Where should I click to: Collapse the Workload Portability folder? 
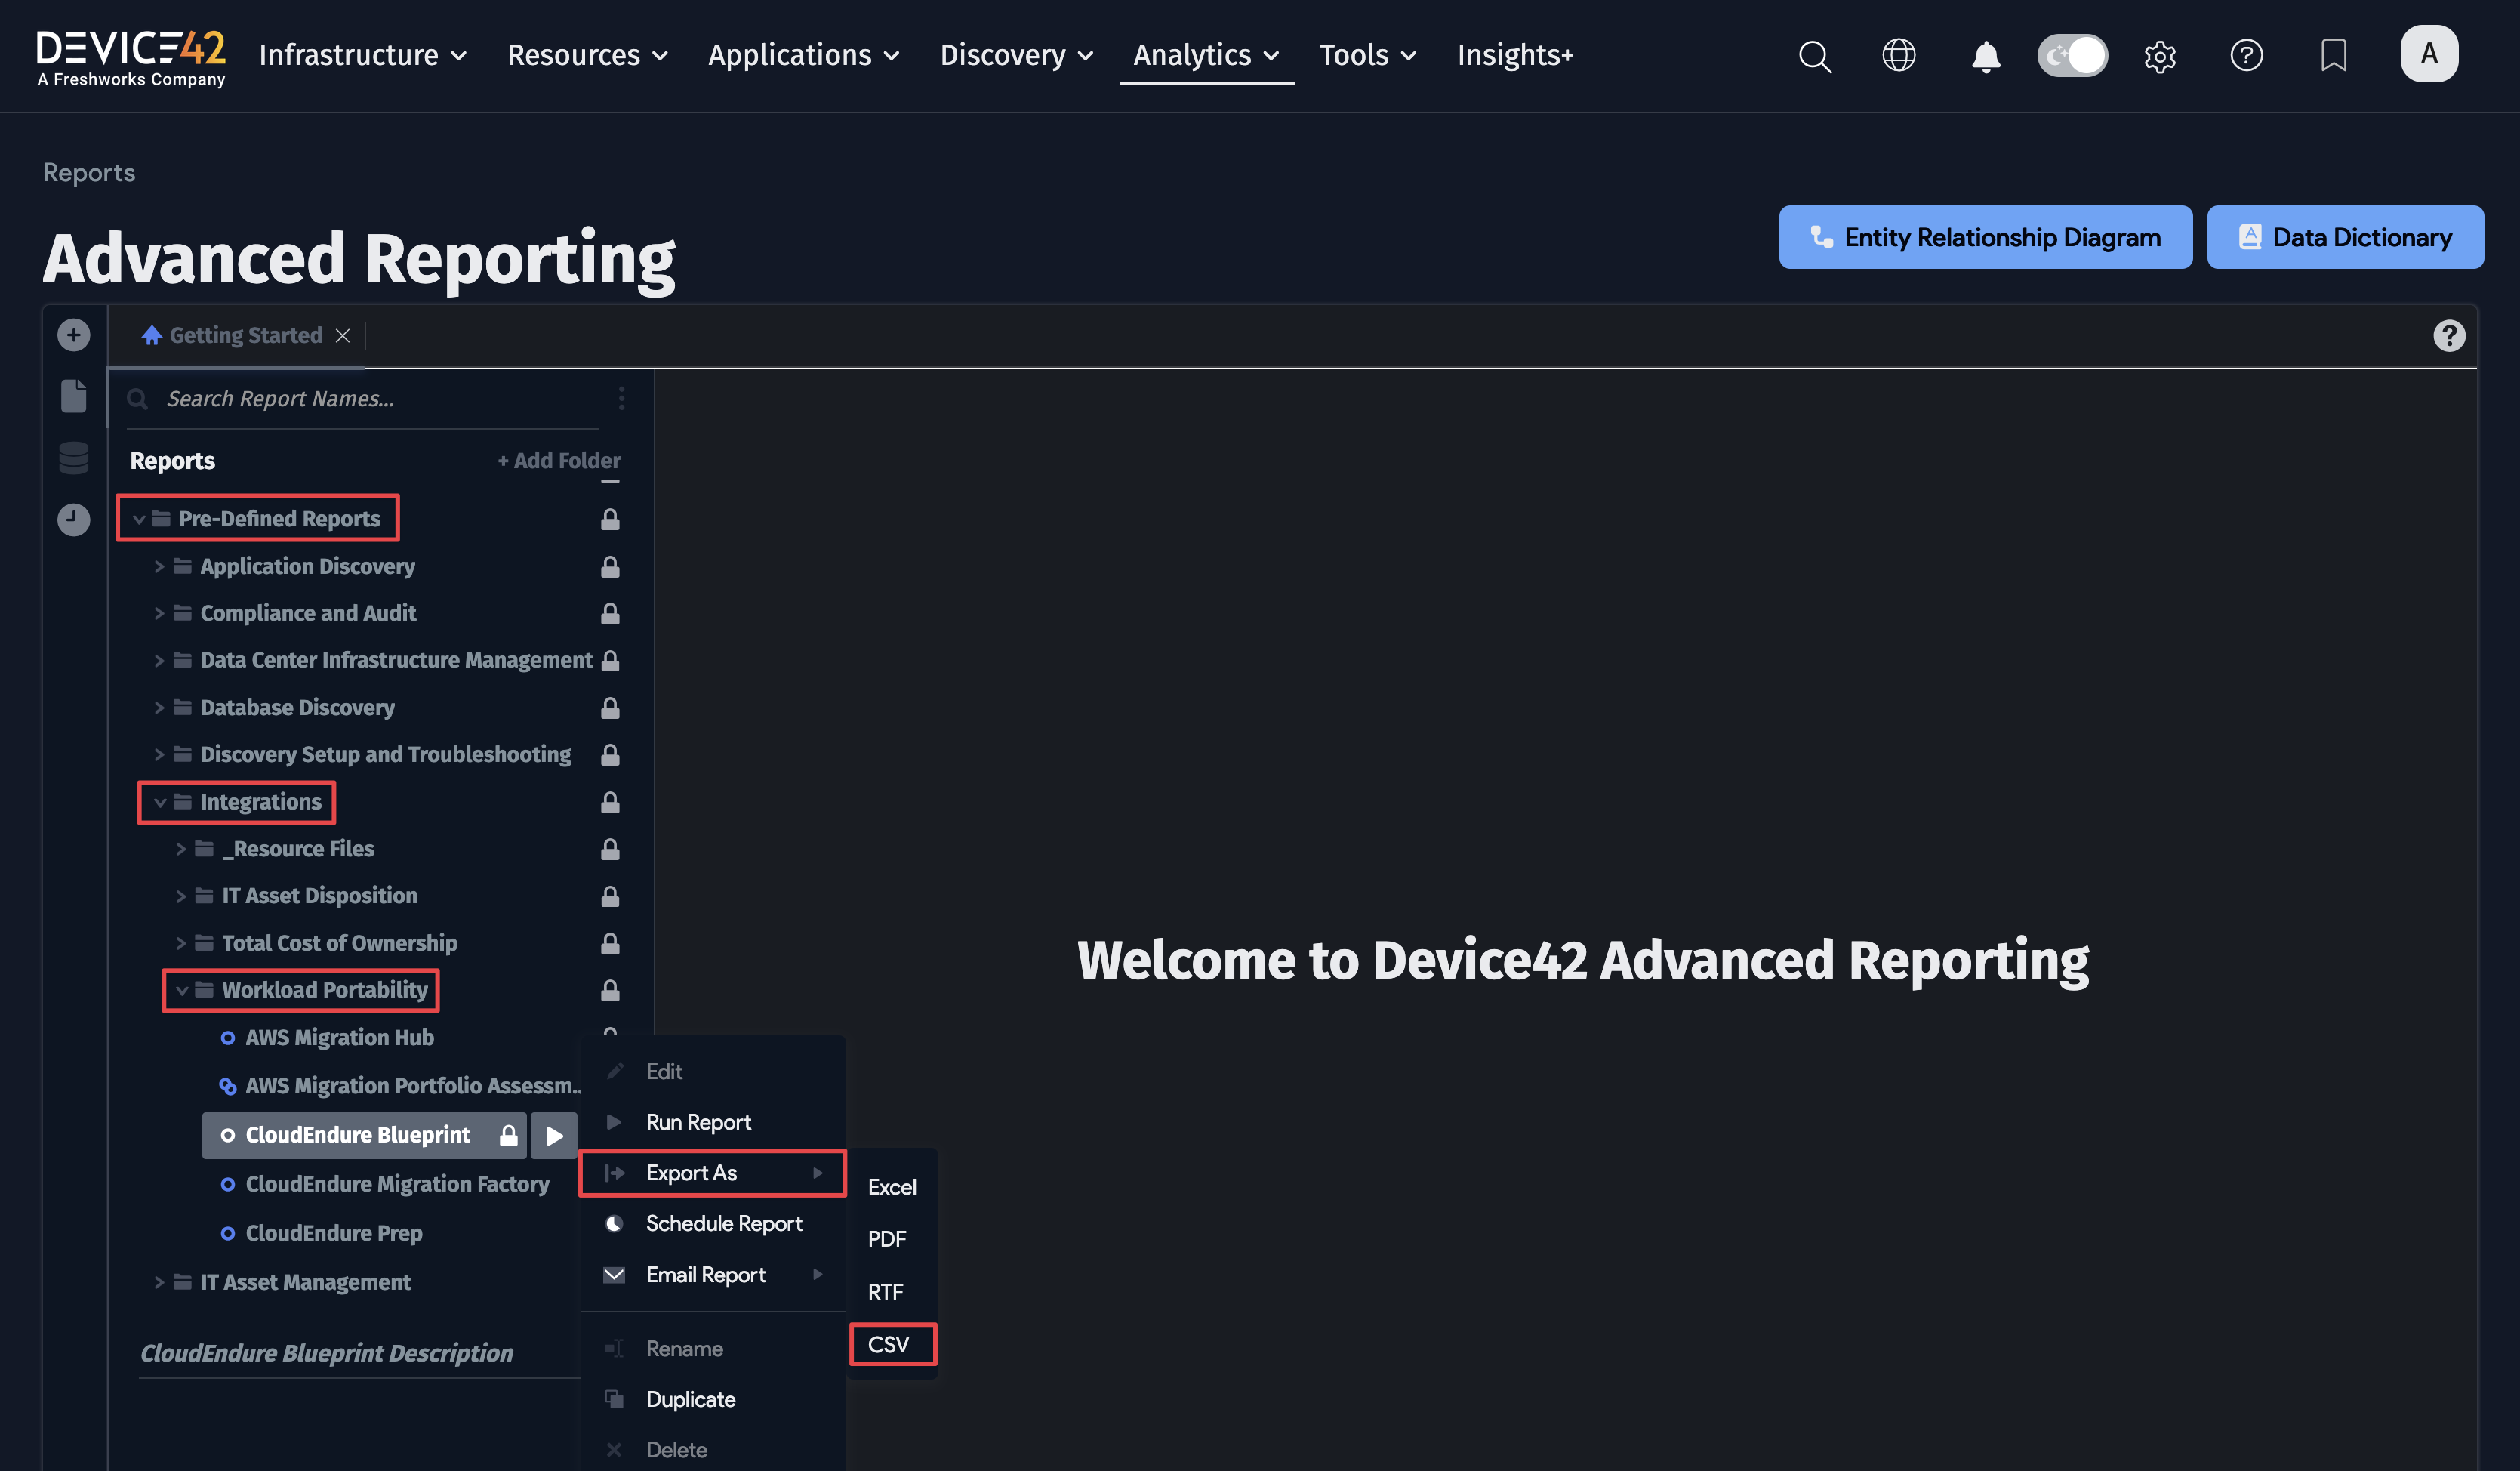182,990
